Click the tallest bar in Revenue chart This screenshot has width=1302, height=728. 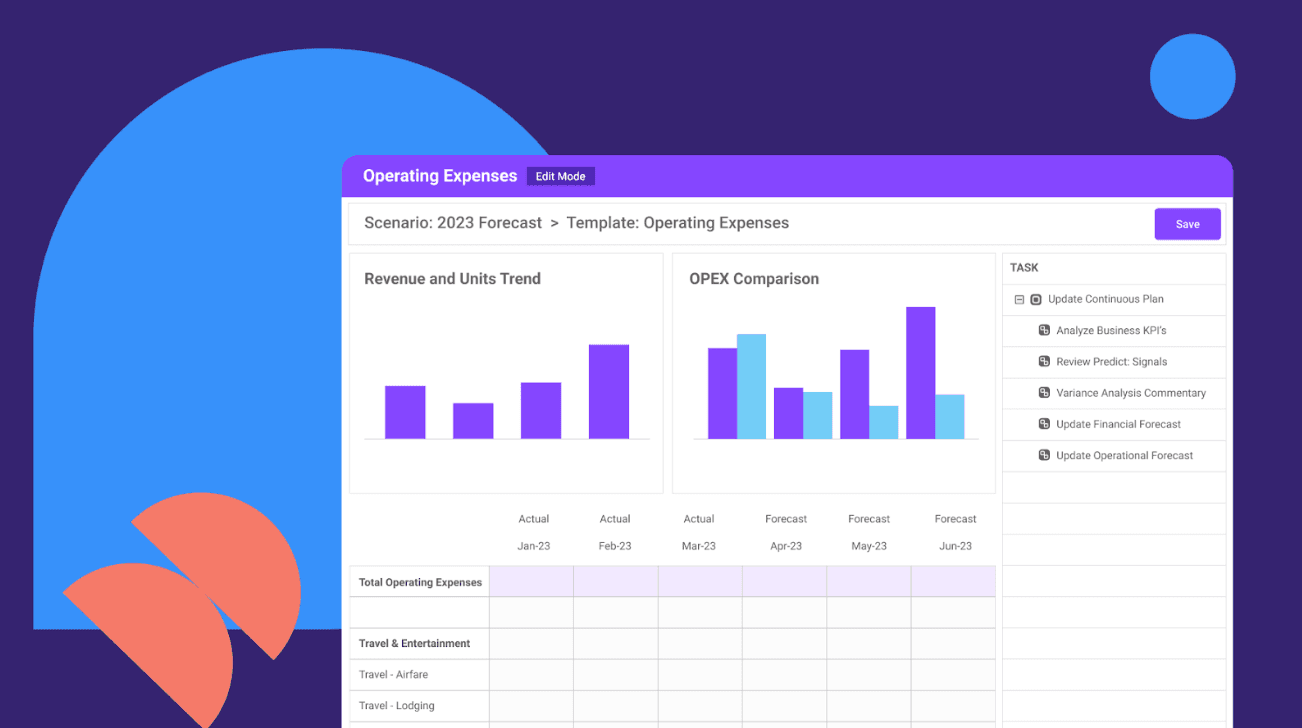point(609,392)
